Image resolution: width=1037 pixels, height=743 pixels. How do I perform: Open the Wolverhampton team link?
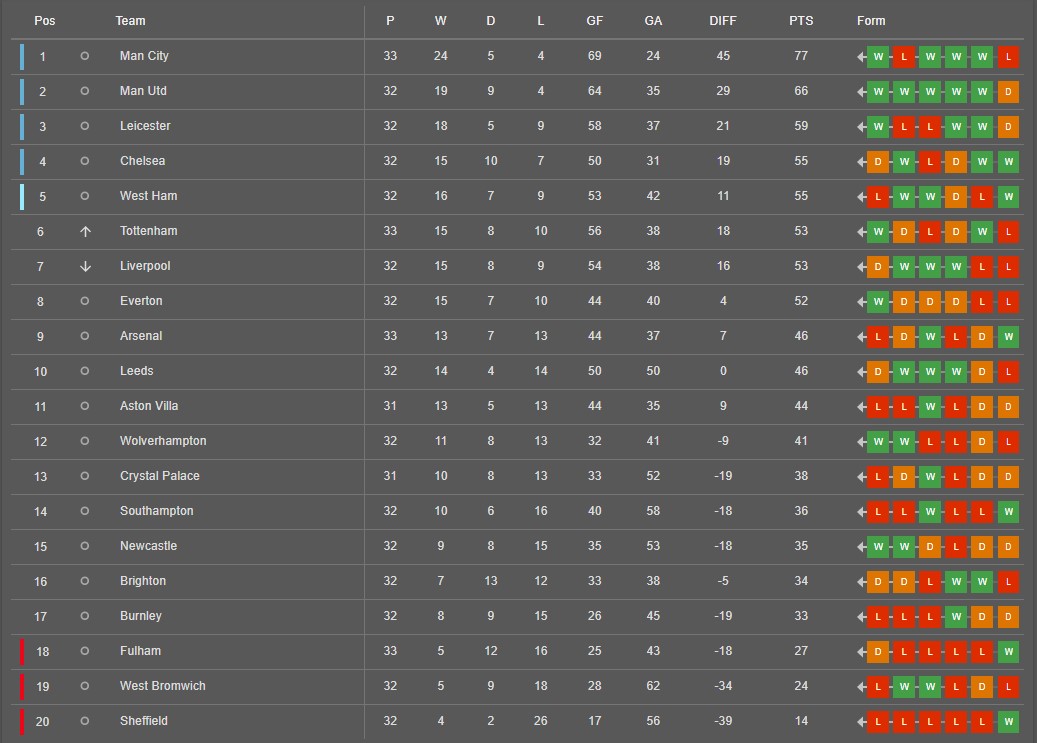(x=163, y=441)
